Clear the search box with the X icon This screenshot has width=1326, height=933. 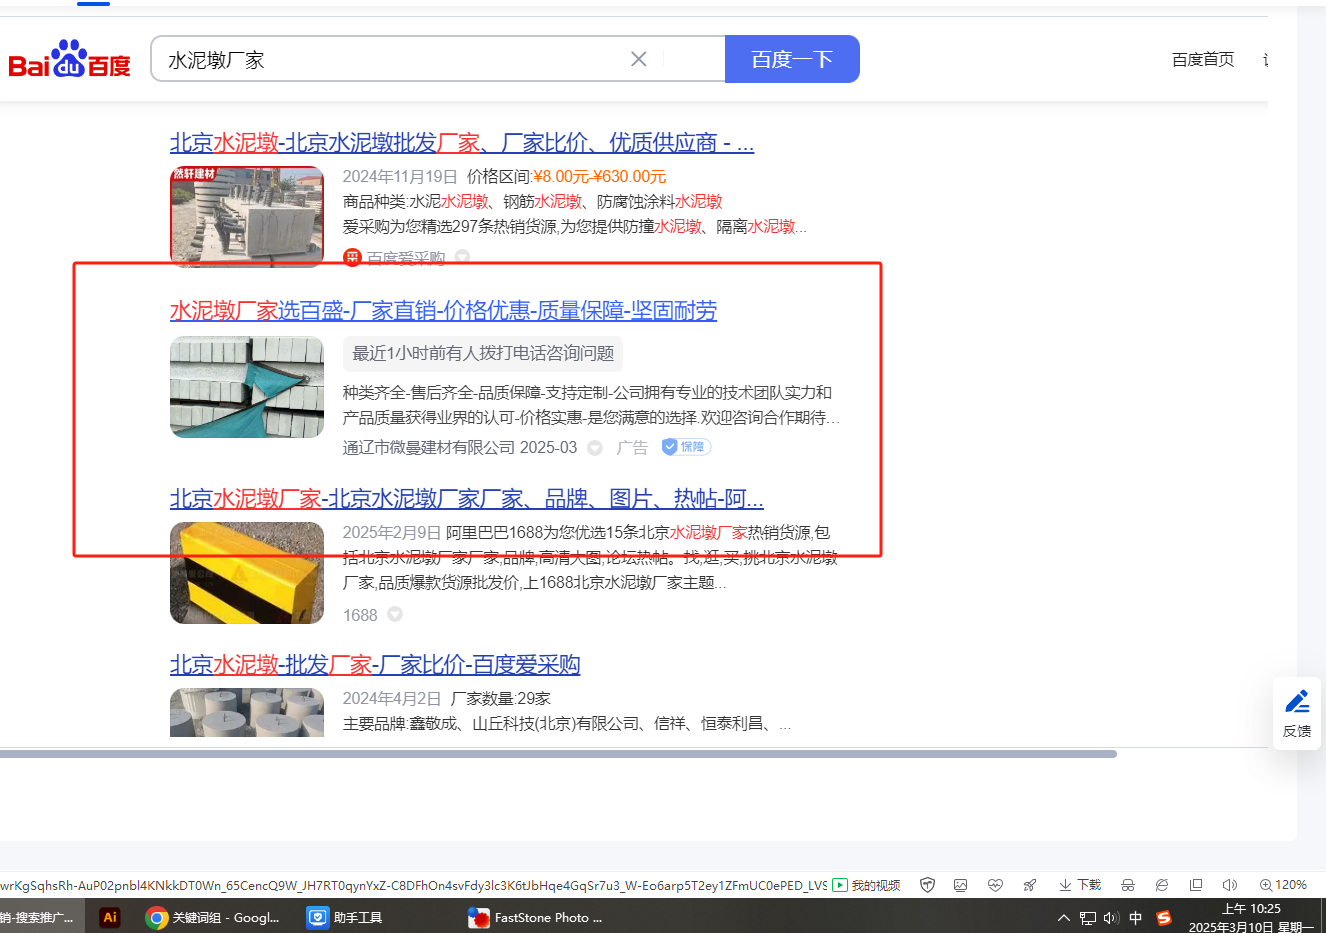pos(639,59)
